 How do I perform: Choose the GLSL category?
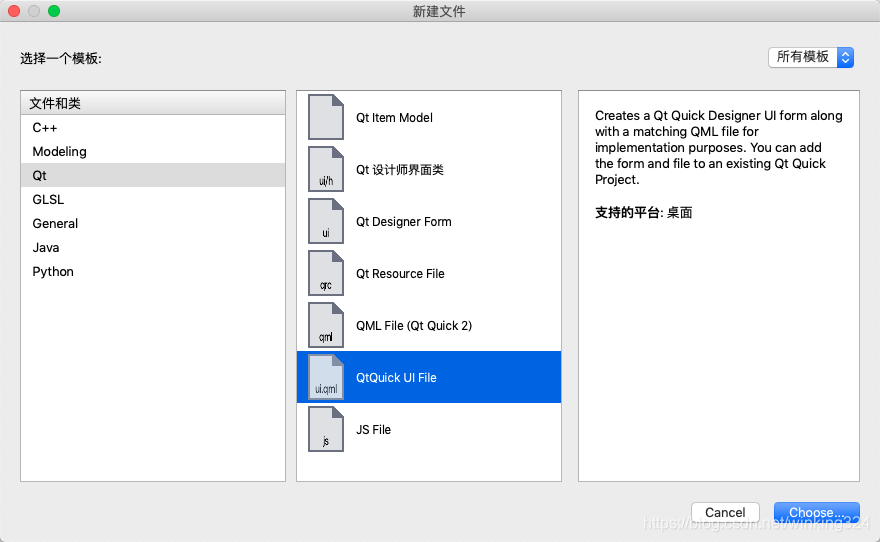point(153,199)
